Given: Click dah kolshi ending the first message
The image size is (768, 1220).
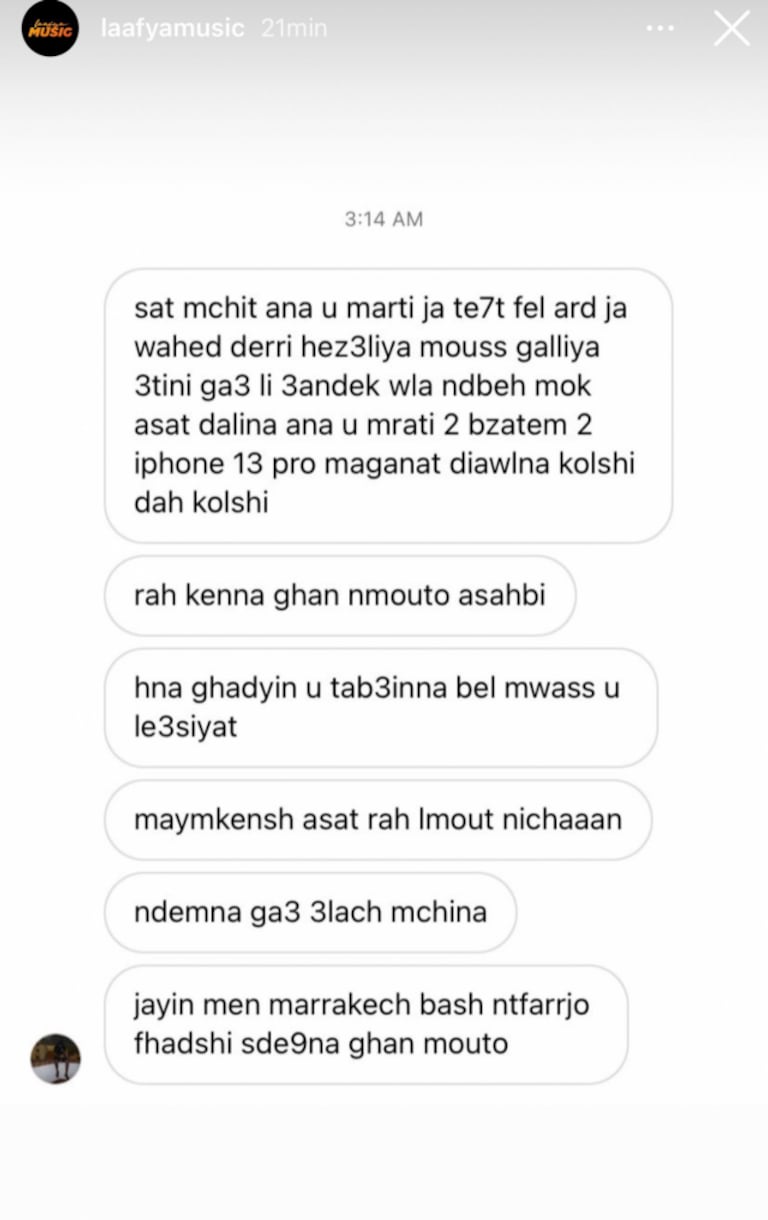Looking at the screenshot, I should tap(201, 502).
